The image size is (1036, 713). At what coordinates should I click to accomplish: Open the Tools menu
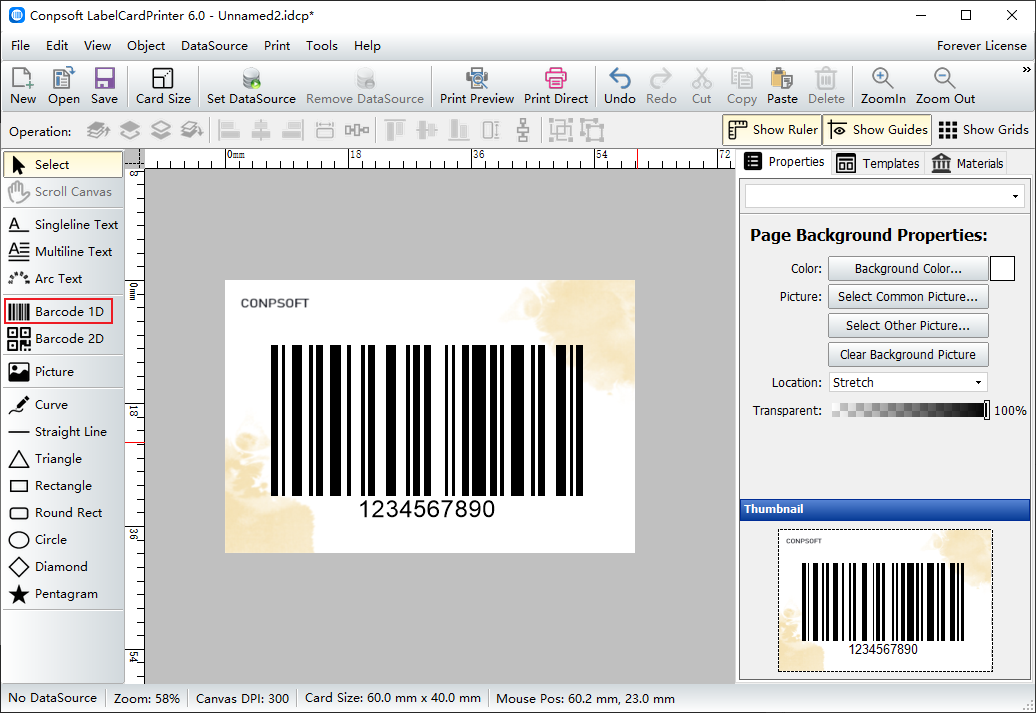coord(322,46)
